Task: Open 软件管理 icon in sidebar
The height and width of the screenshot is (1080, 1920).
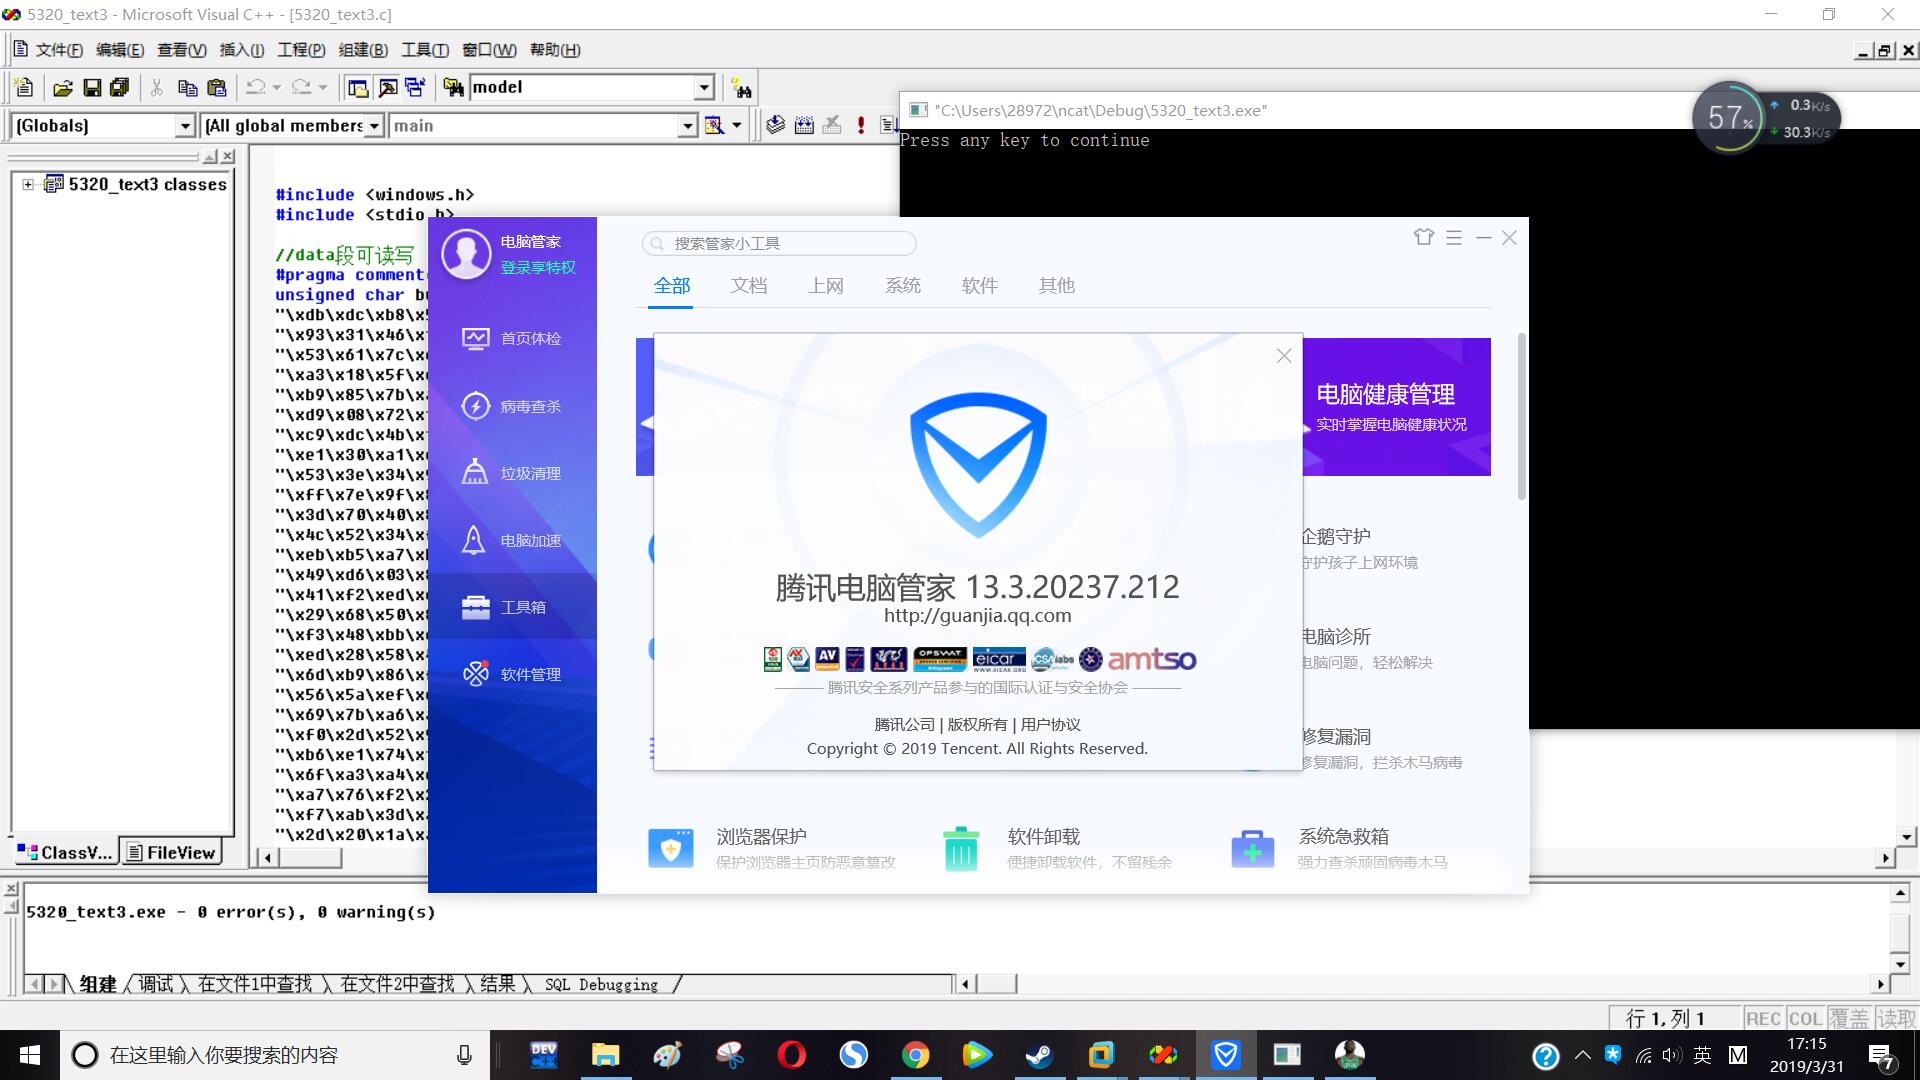Action: [475, 674]
